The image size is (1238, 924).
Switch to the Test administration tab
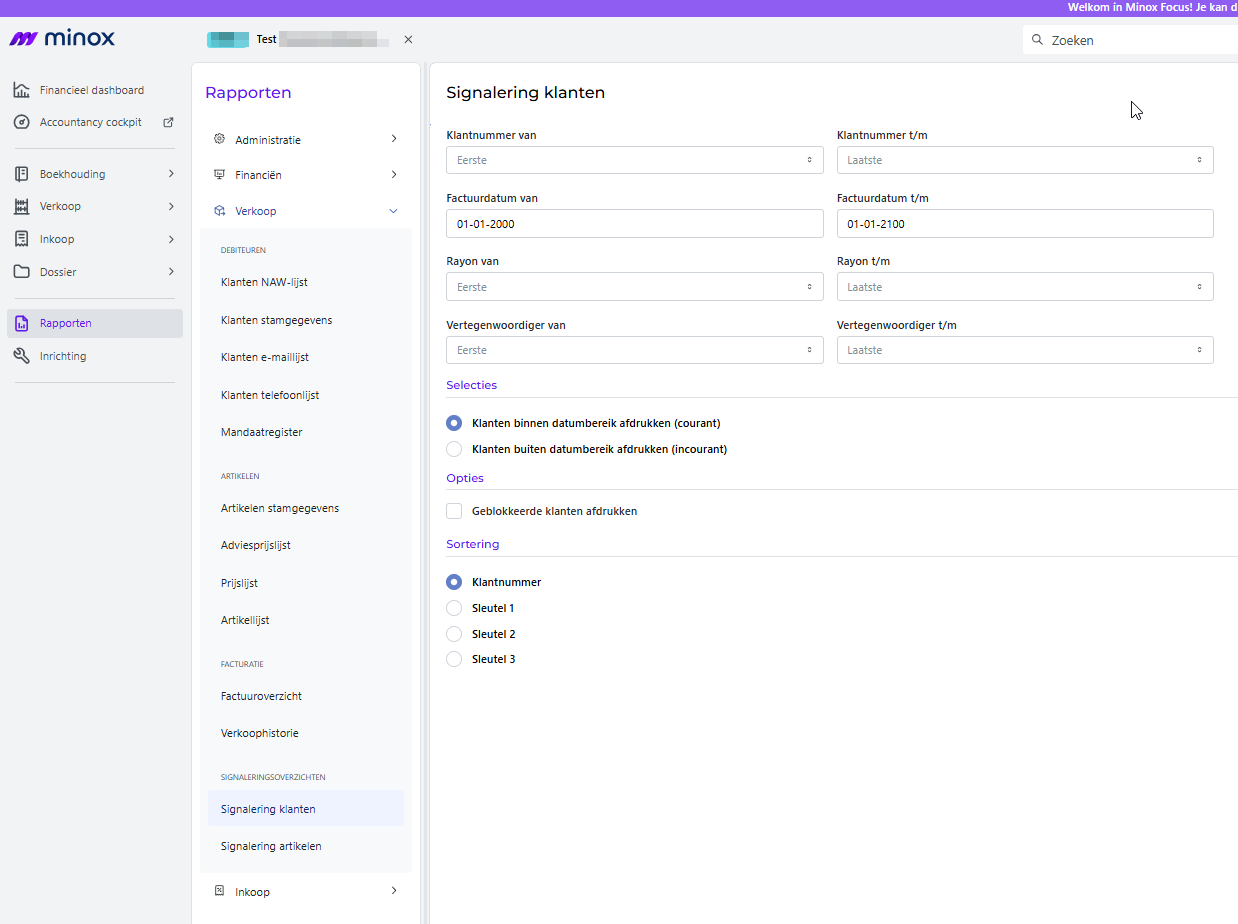(x=297, y=40)
